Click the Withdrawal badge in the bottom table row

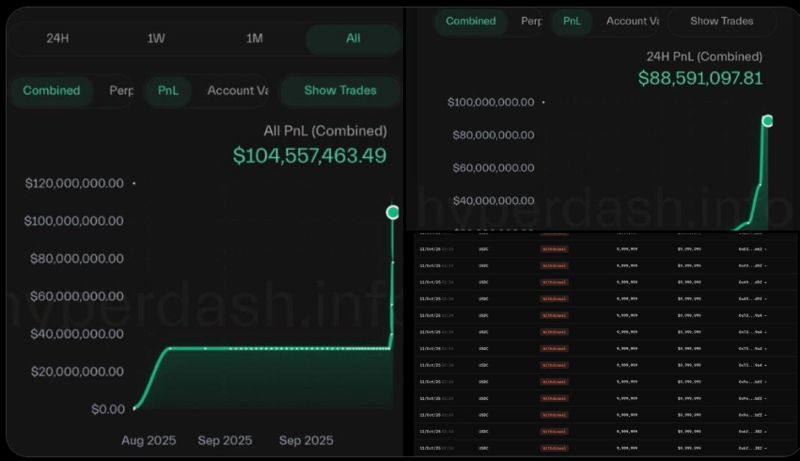coord(553,447)
